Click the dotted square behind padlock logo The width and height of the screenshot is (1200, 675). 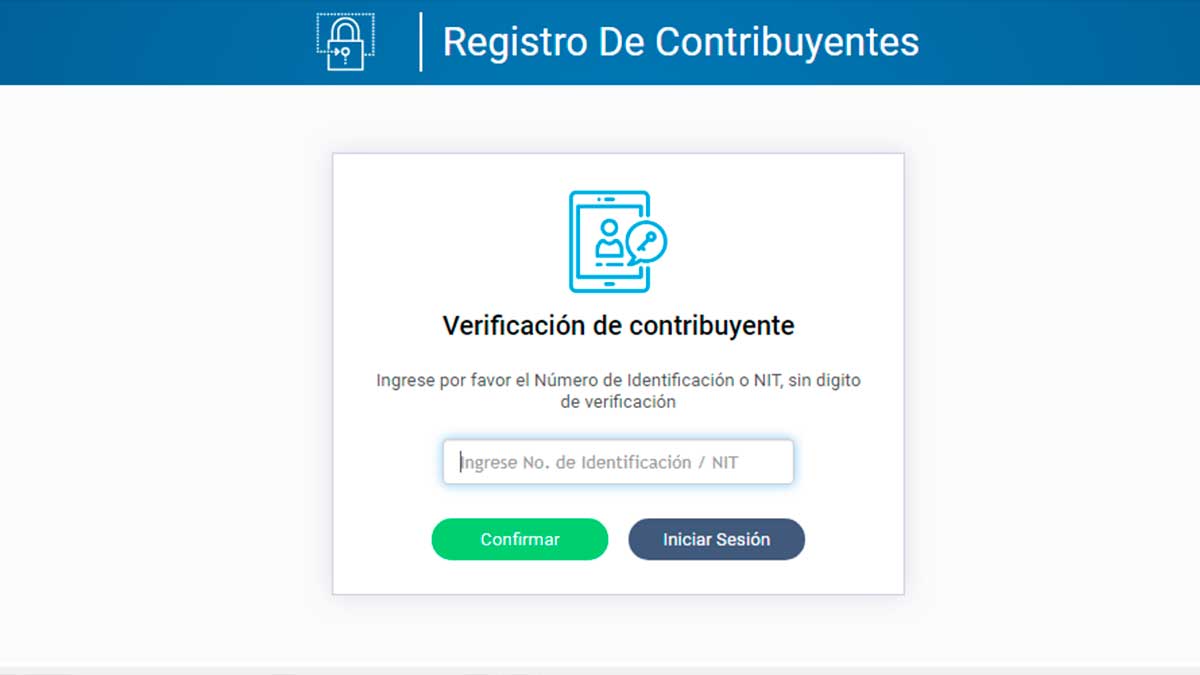[x=346, y=33]
